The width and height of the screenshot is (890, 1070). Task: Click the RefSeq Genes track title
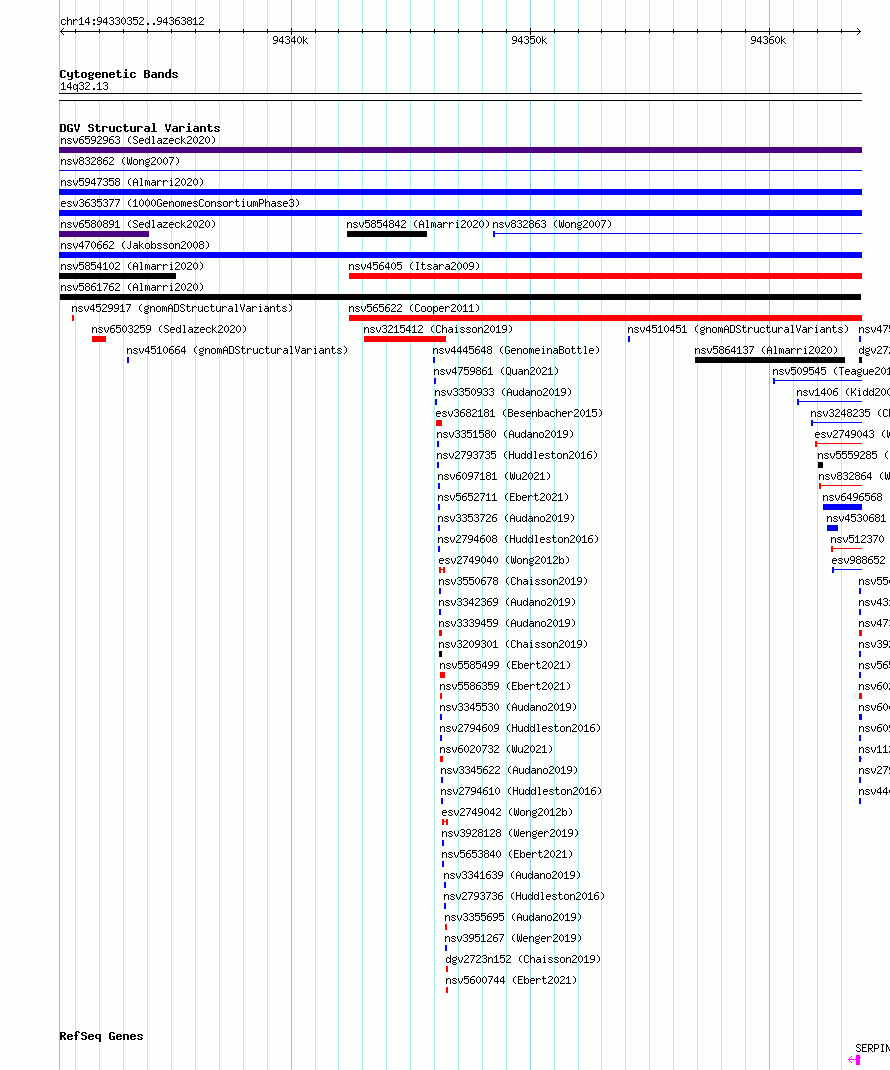(101, 1036)
